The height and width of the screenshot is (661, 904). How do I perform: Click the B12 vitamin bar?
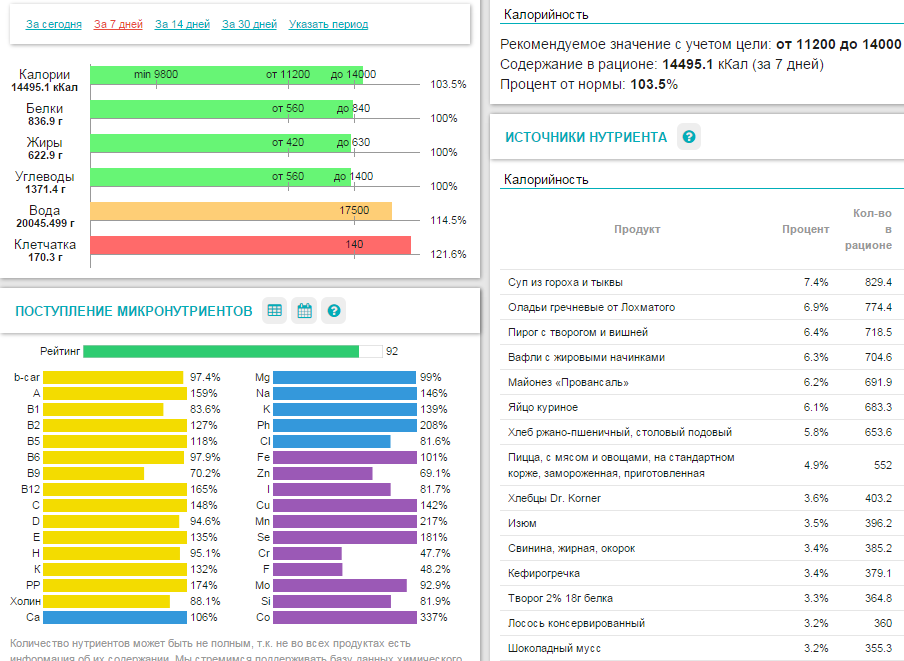tap(115, 489)
